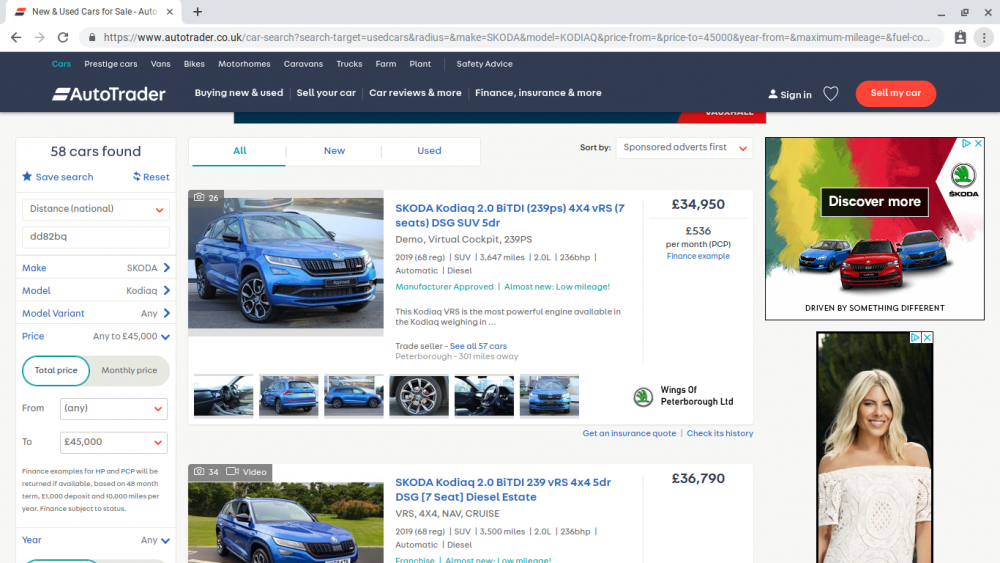Open Sort by dropdown
This screenshot has height=563, width=1000.
[684, 148]
